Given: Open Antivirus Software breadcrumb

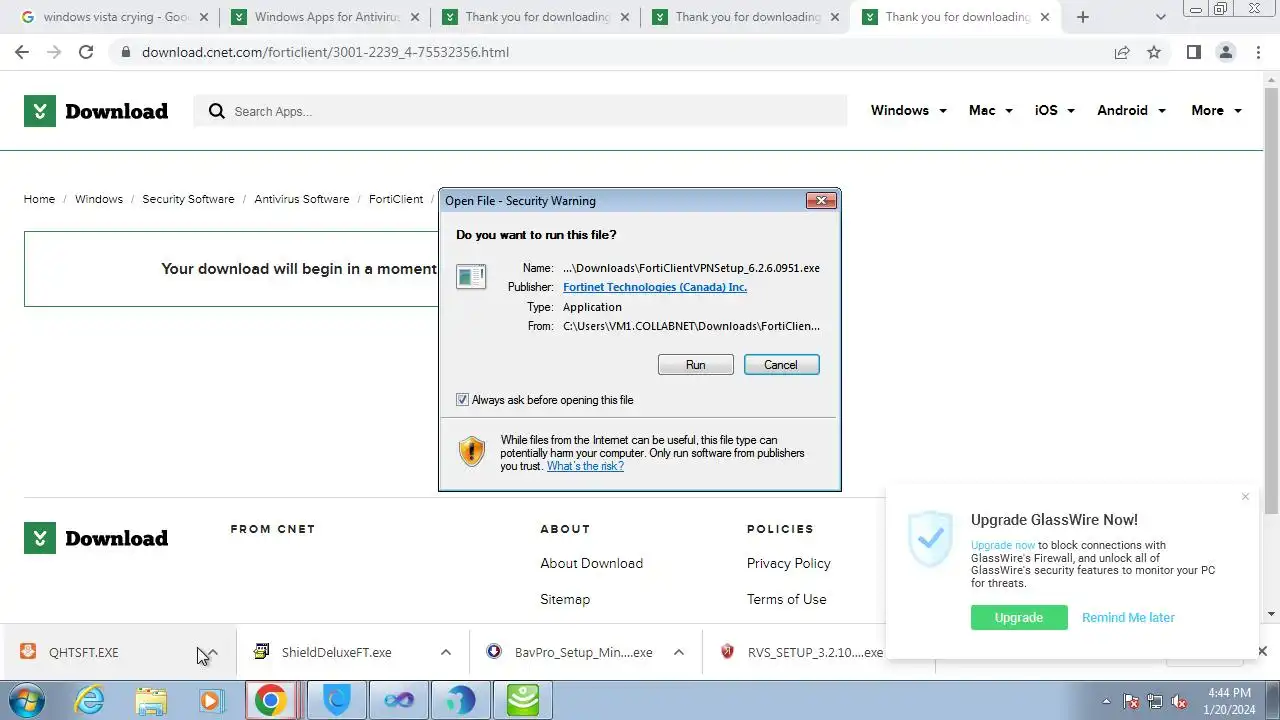Looking at the screenshot, I should click(302, 199).
